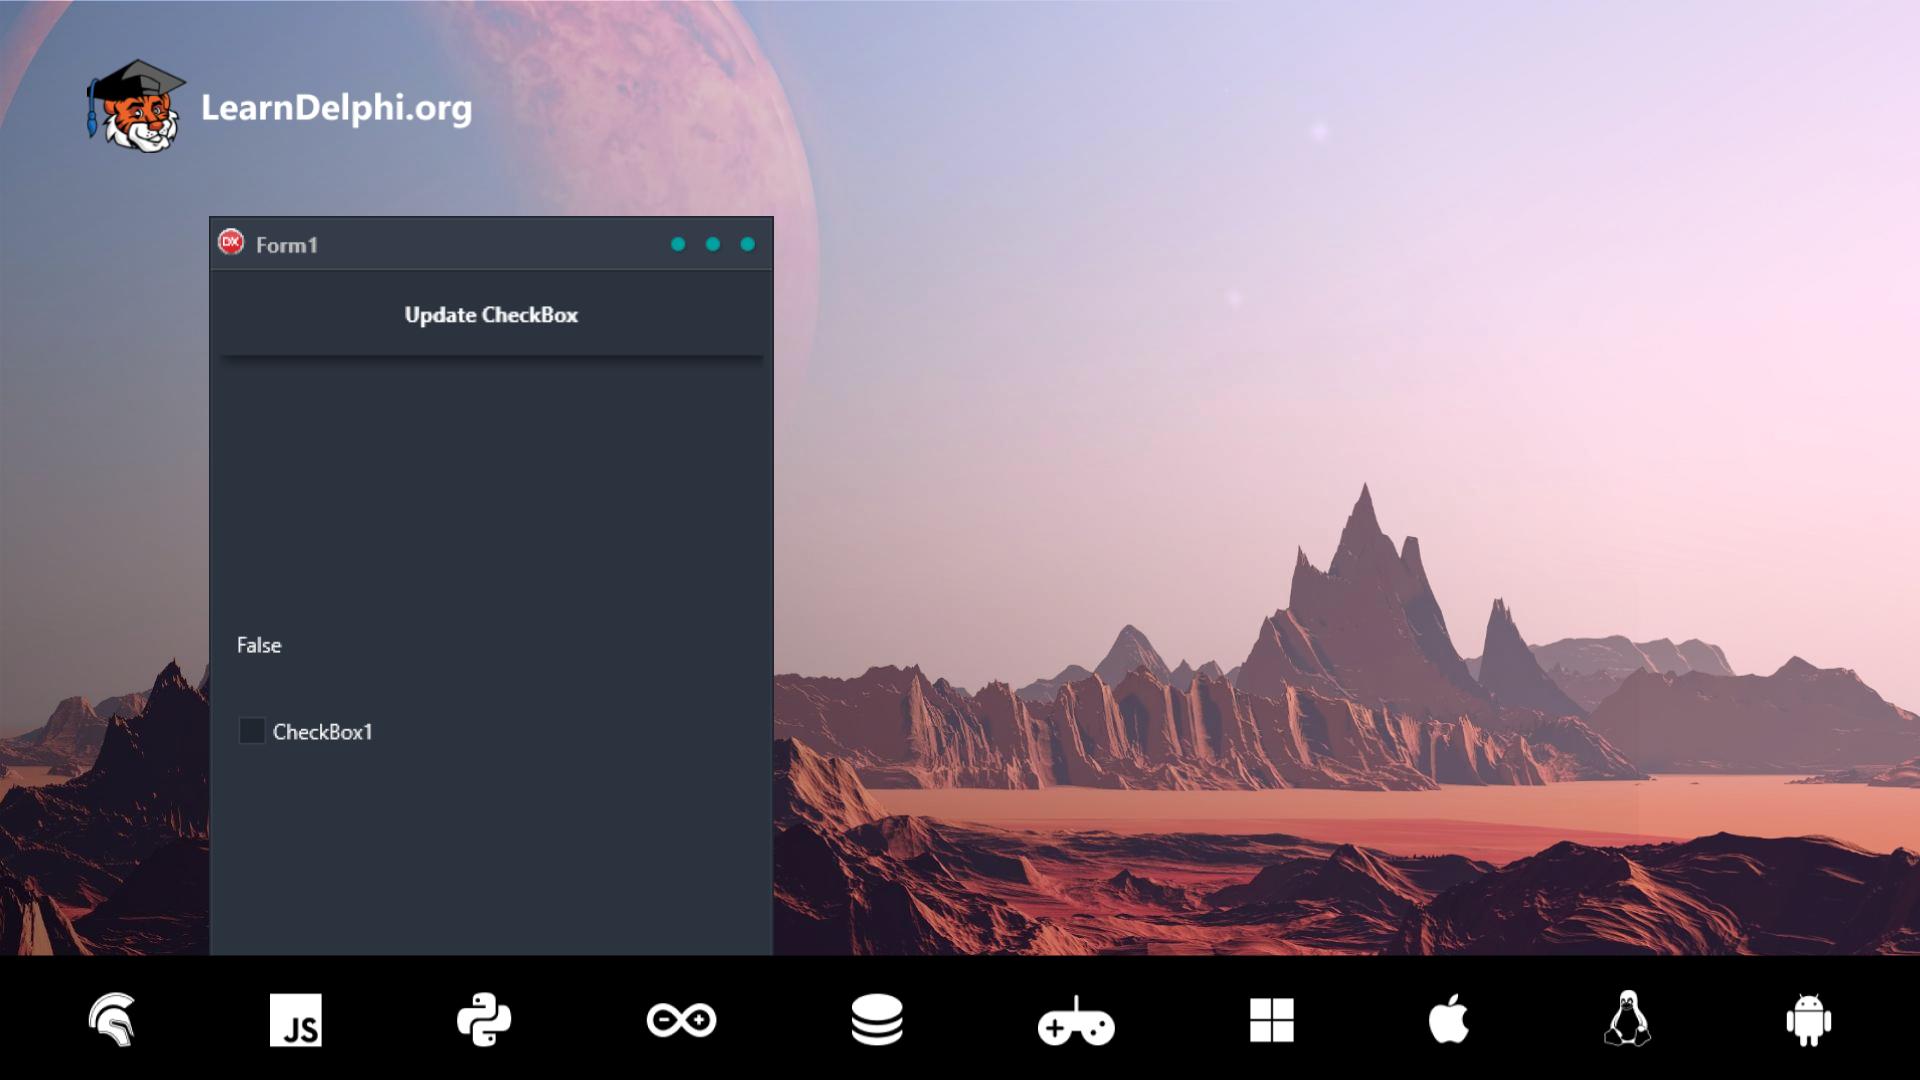Screen dimensions: 1920x1080
Task: Click the Windows logo icon
Action: pyautogui.click(x=1271, y=1020)
